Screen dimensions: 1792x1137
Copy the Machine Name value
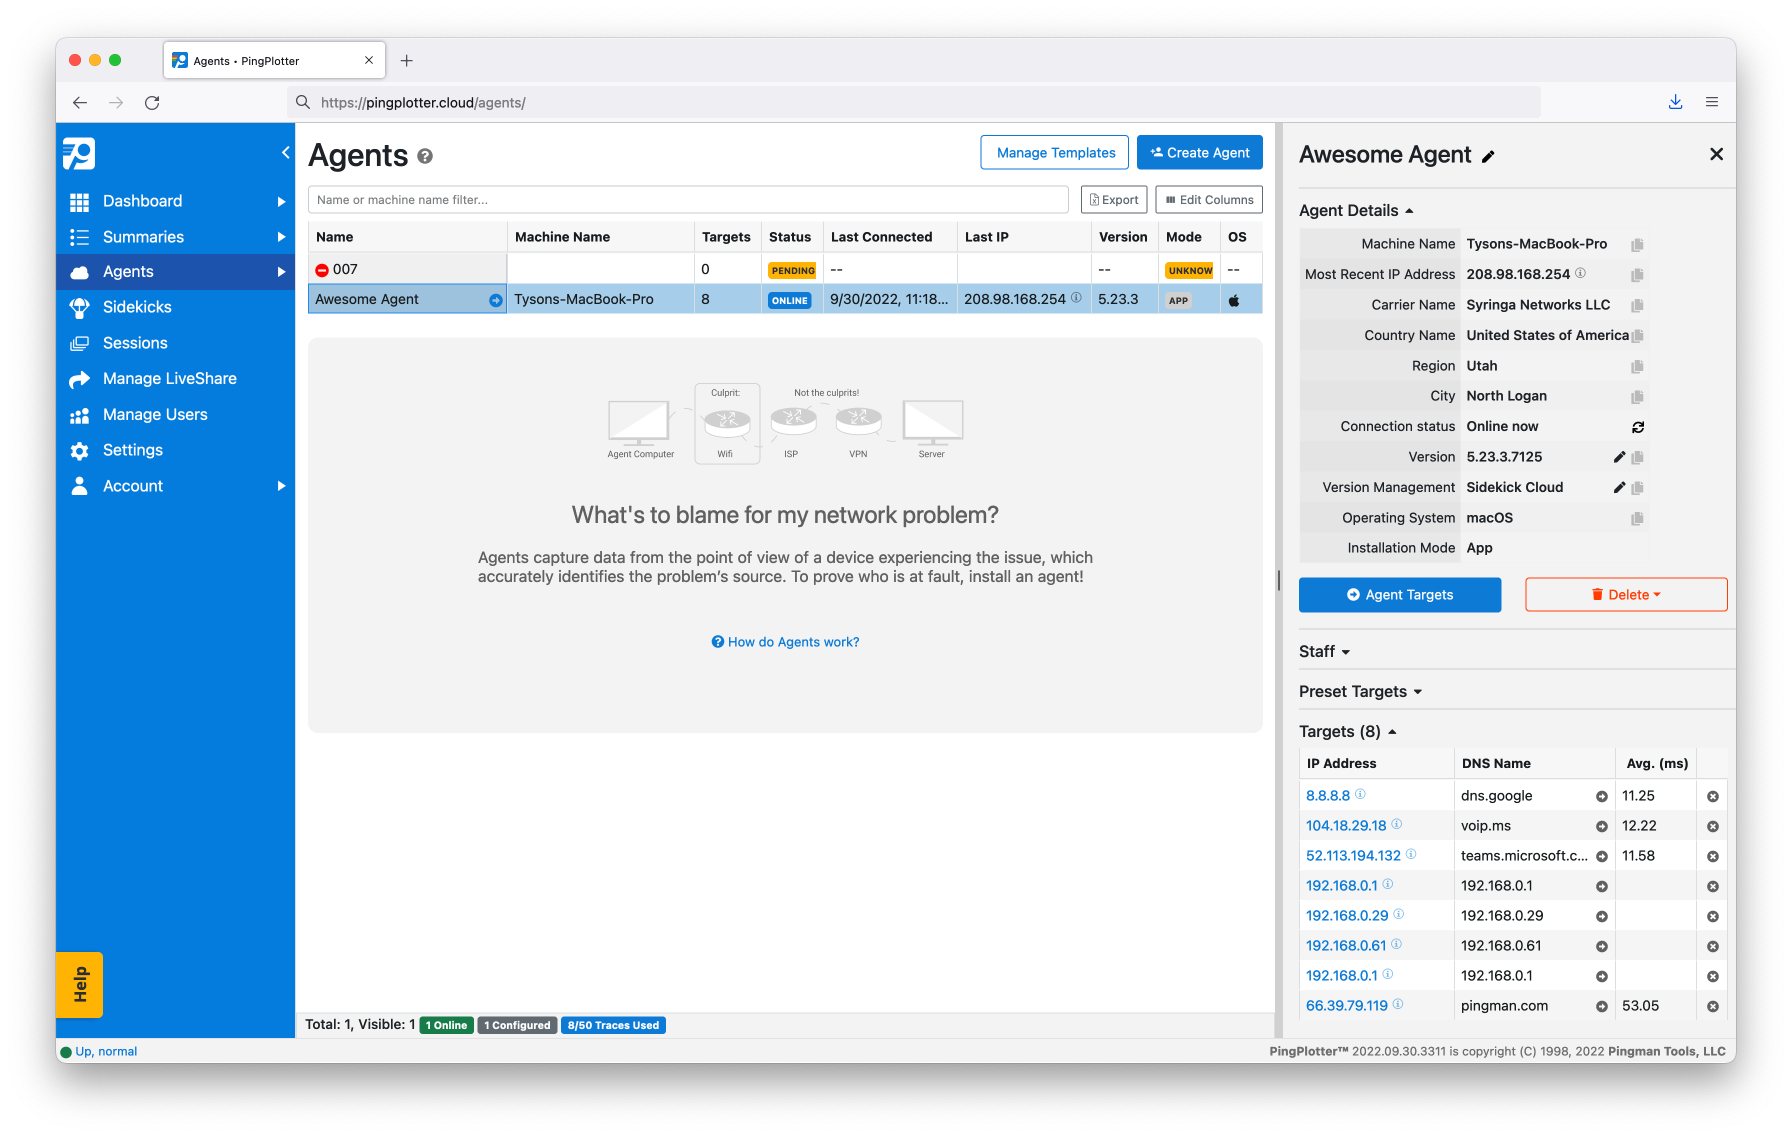pos(1637,245)
